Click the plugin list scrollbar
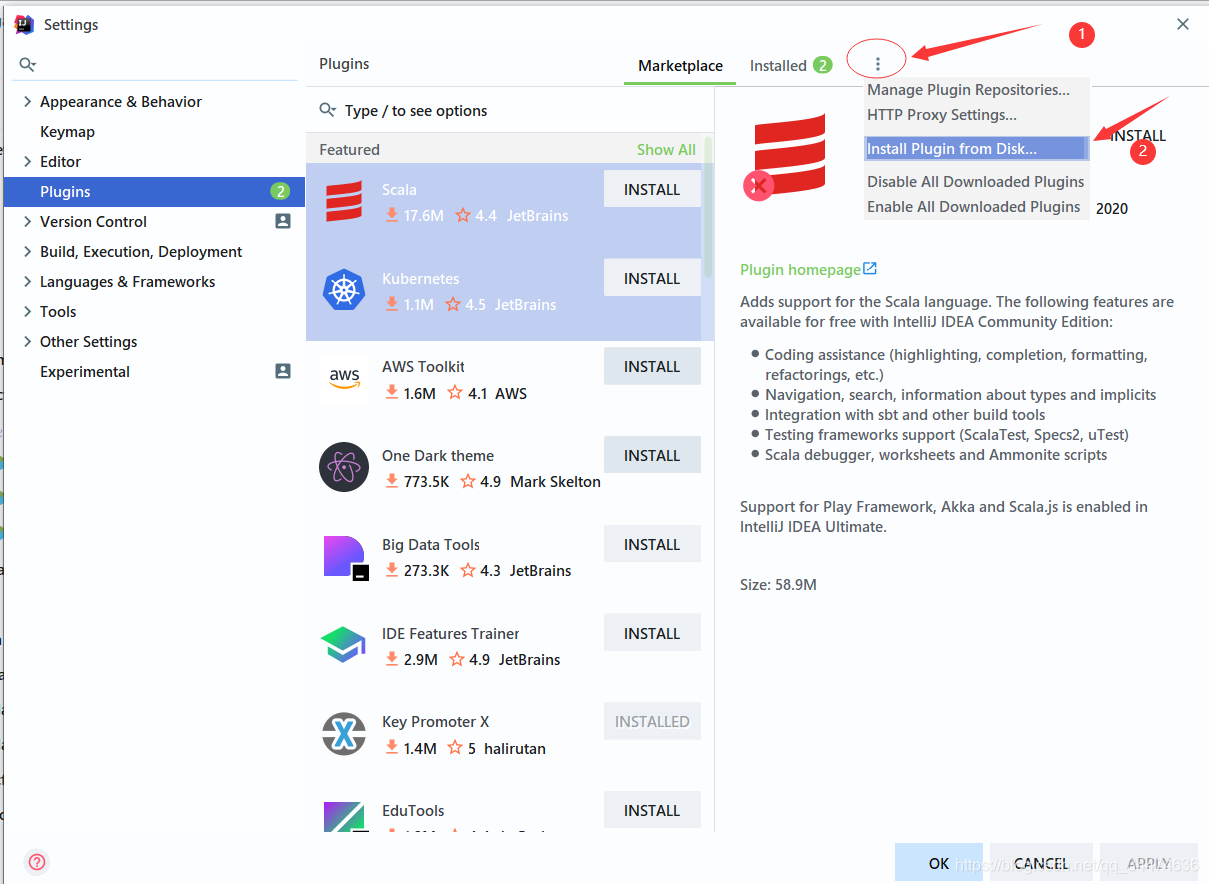Viewport: 1209px width, 884px height. (709, 208)
